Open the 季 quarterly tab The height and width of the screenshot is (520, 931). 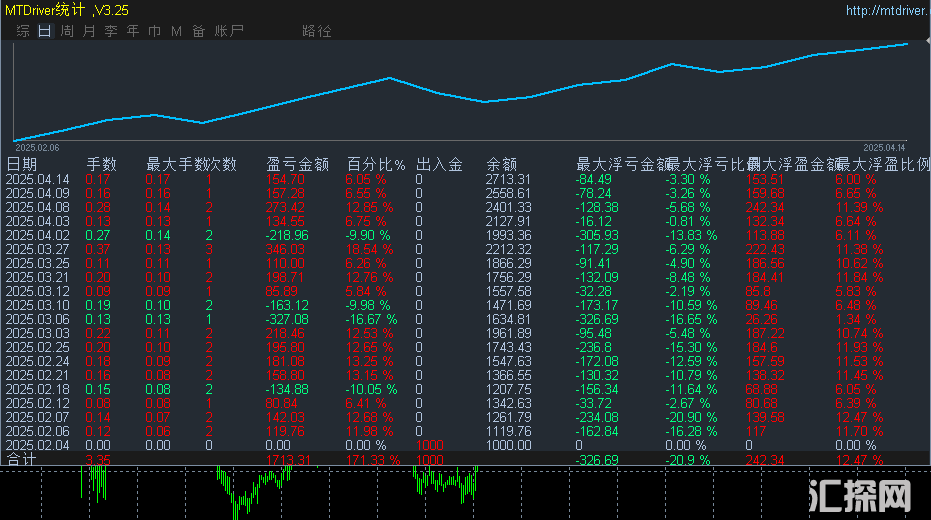click(111, 31)
